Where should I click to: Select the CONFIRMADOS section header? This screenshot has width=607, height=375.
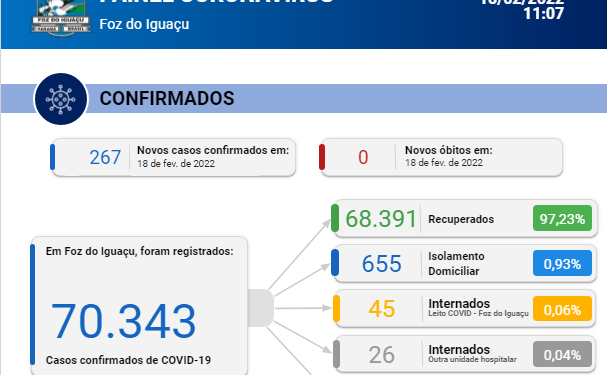coord(167,98)
